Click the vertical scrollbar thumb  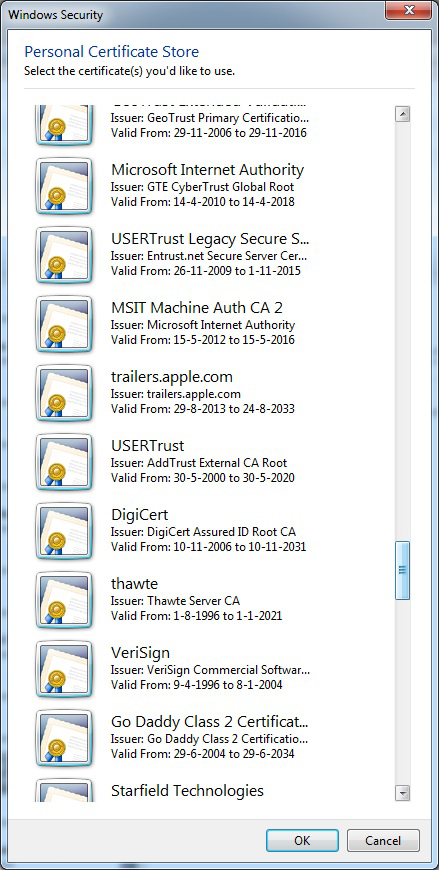point(402,570)
